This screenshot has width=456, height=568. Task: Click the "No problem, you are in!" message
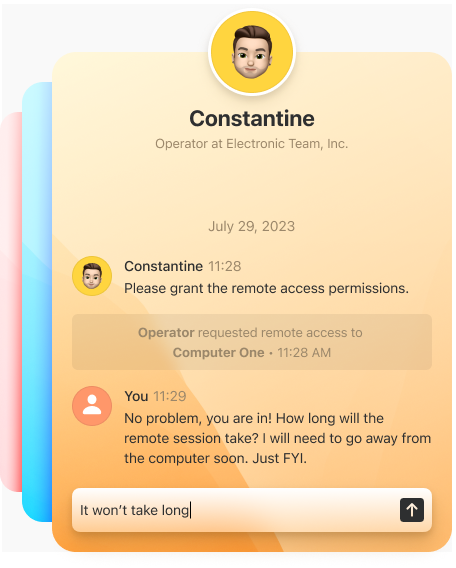point(277,438)
